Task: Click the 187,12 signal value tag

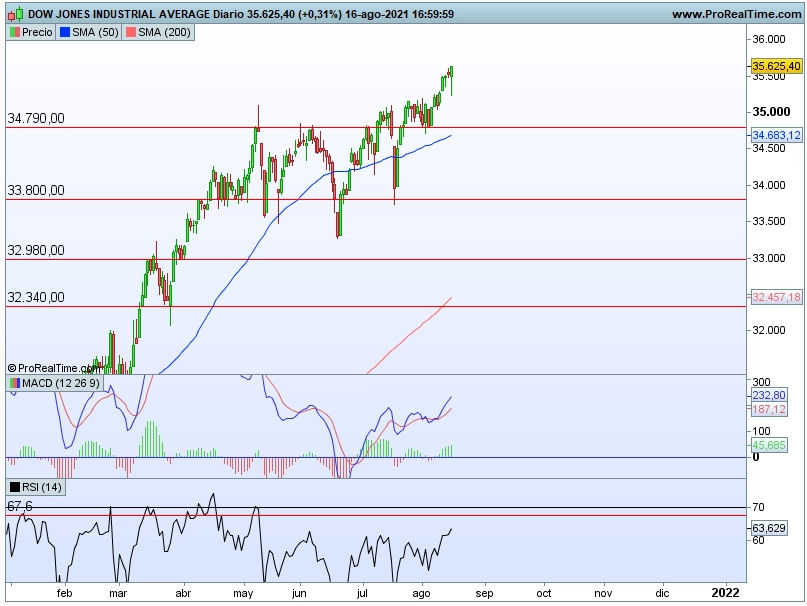Action: (769, 409)
